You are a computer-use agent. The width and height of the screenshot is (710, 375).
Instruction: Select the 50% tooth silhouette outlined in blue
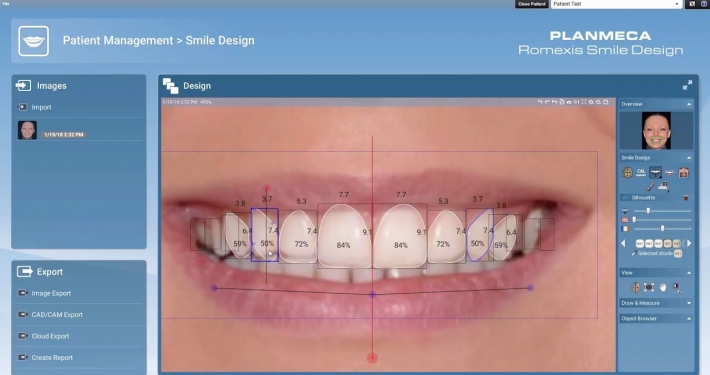click(264, 235)
